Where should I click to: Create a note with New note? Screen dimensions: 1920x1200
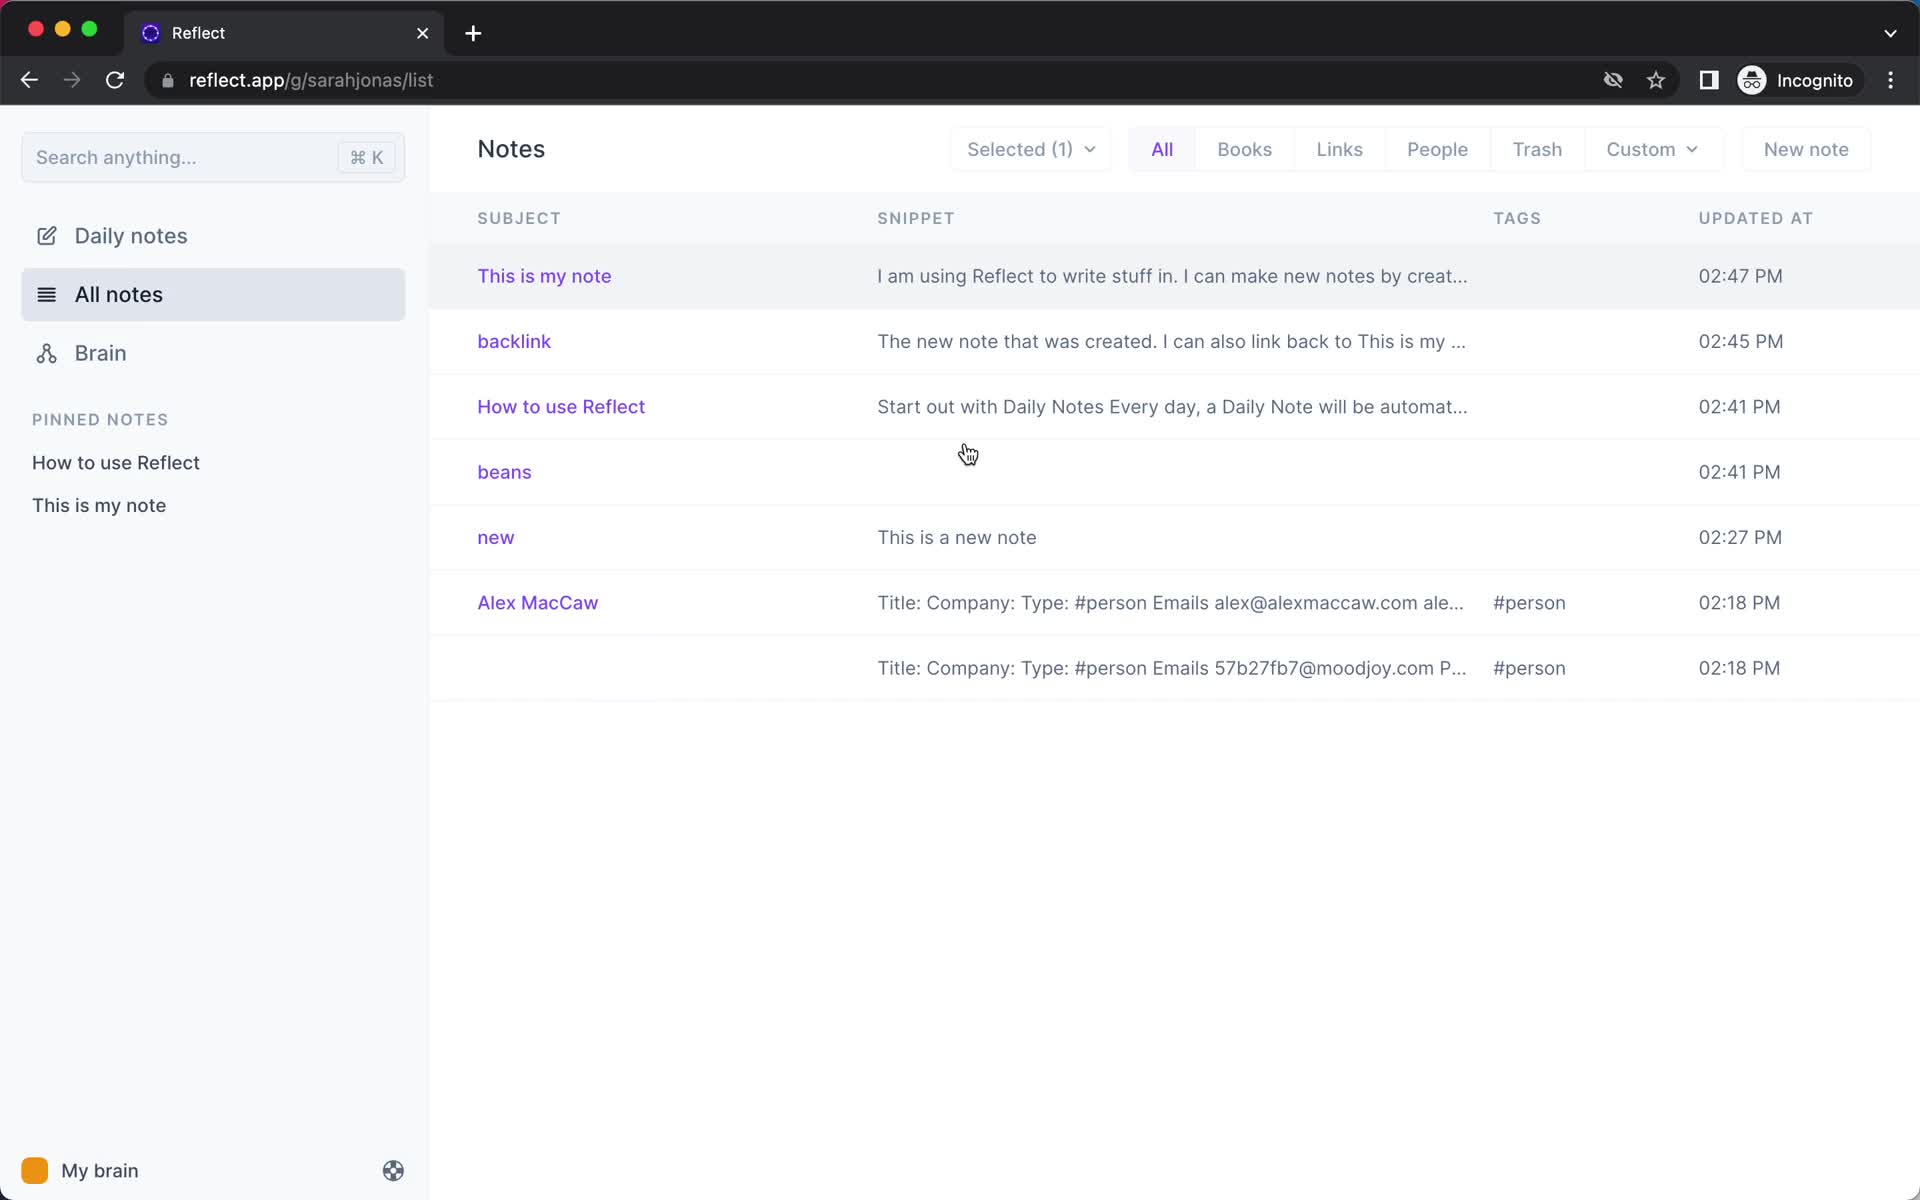[x=1806, y=149]
